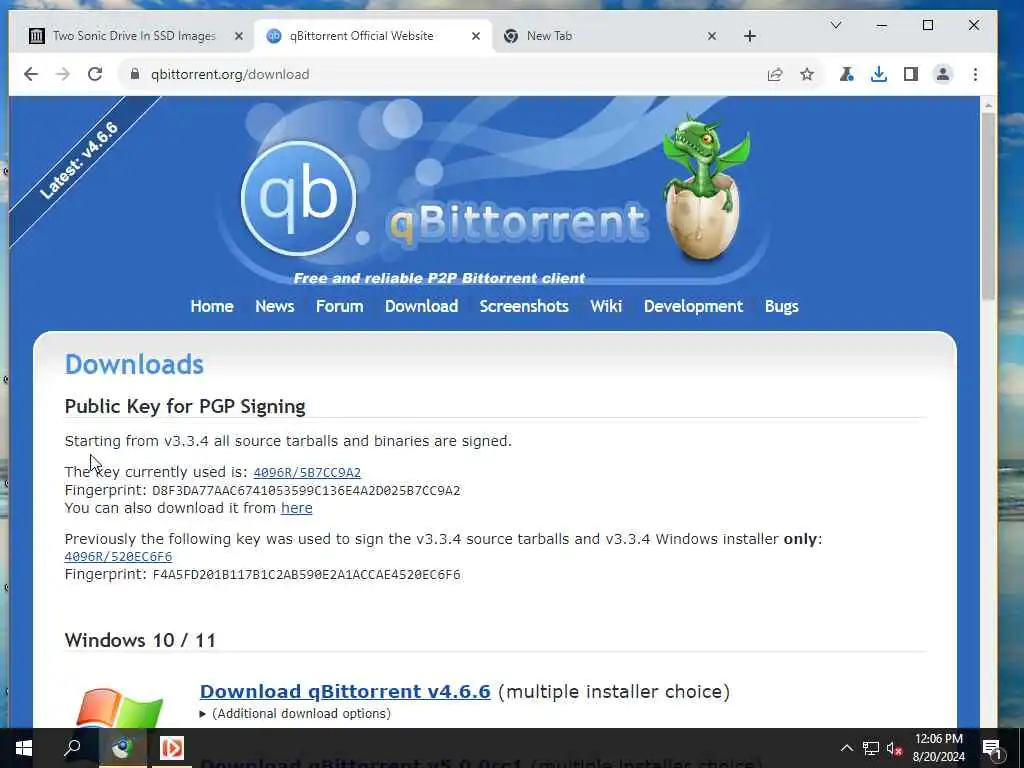Viewport: 1024px width, 768px height.
Task: Share this page via the share icon
Action: (x=775, y=74)
